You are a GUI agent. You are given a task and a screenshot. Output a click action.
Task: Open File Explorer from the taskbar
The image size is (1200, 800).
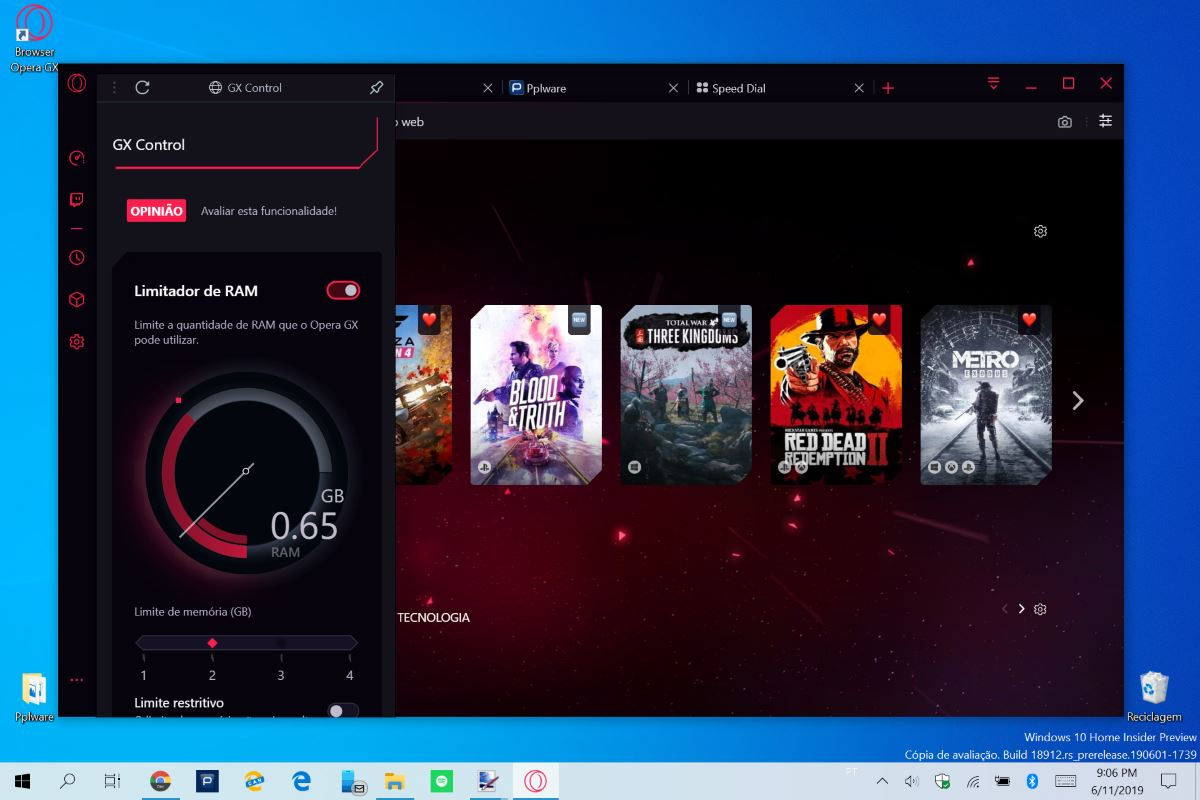[394, 781]
